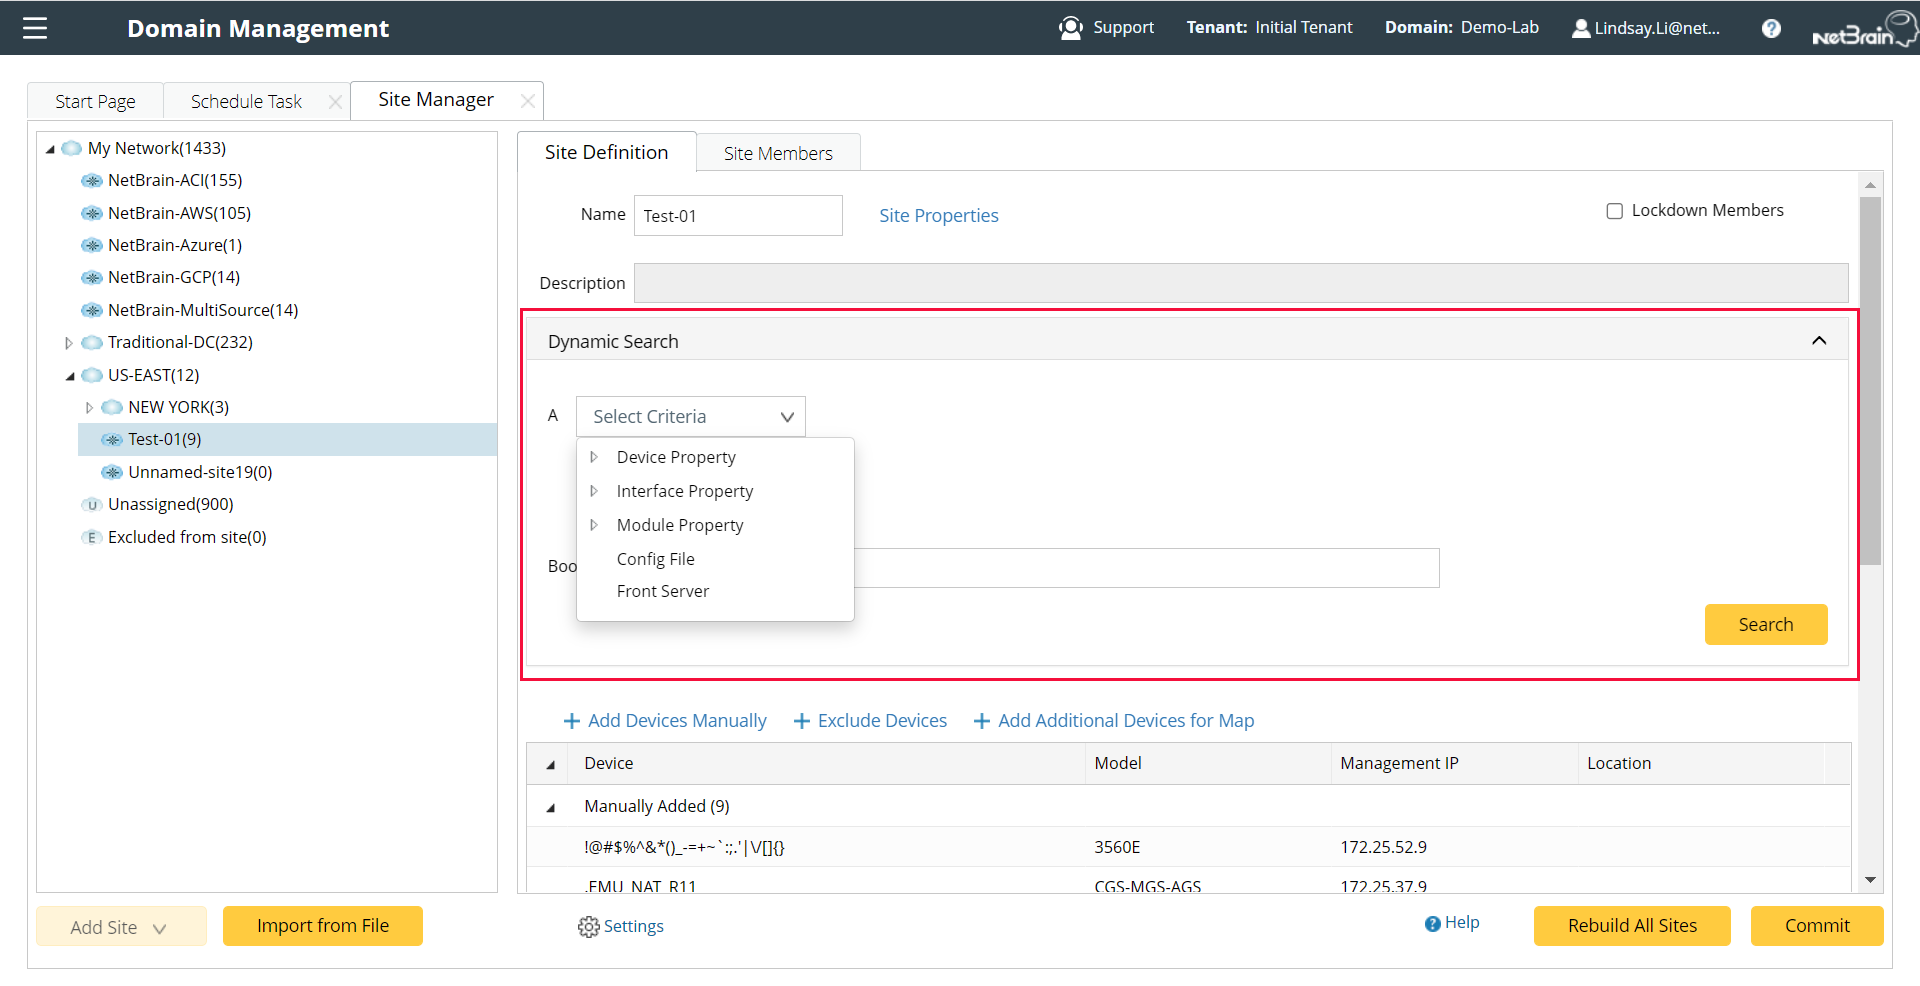
Task: Enable the Lockdown Members checkbox
Action: tap(1614, 211)
